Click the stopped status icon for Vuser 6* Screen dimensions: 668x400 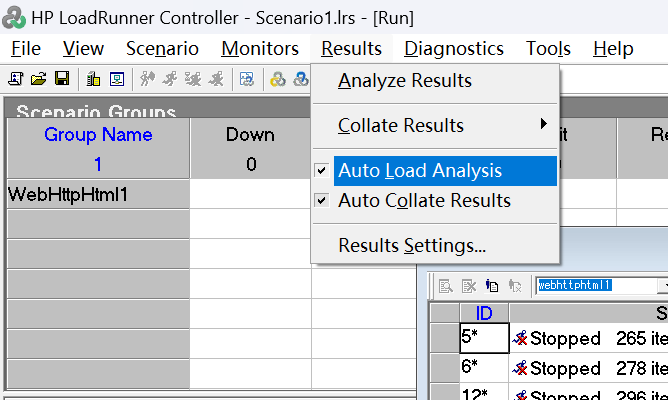tap(519, 368)
